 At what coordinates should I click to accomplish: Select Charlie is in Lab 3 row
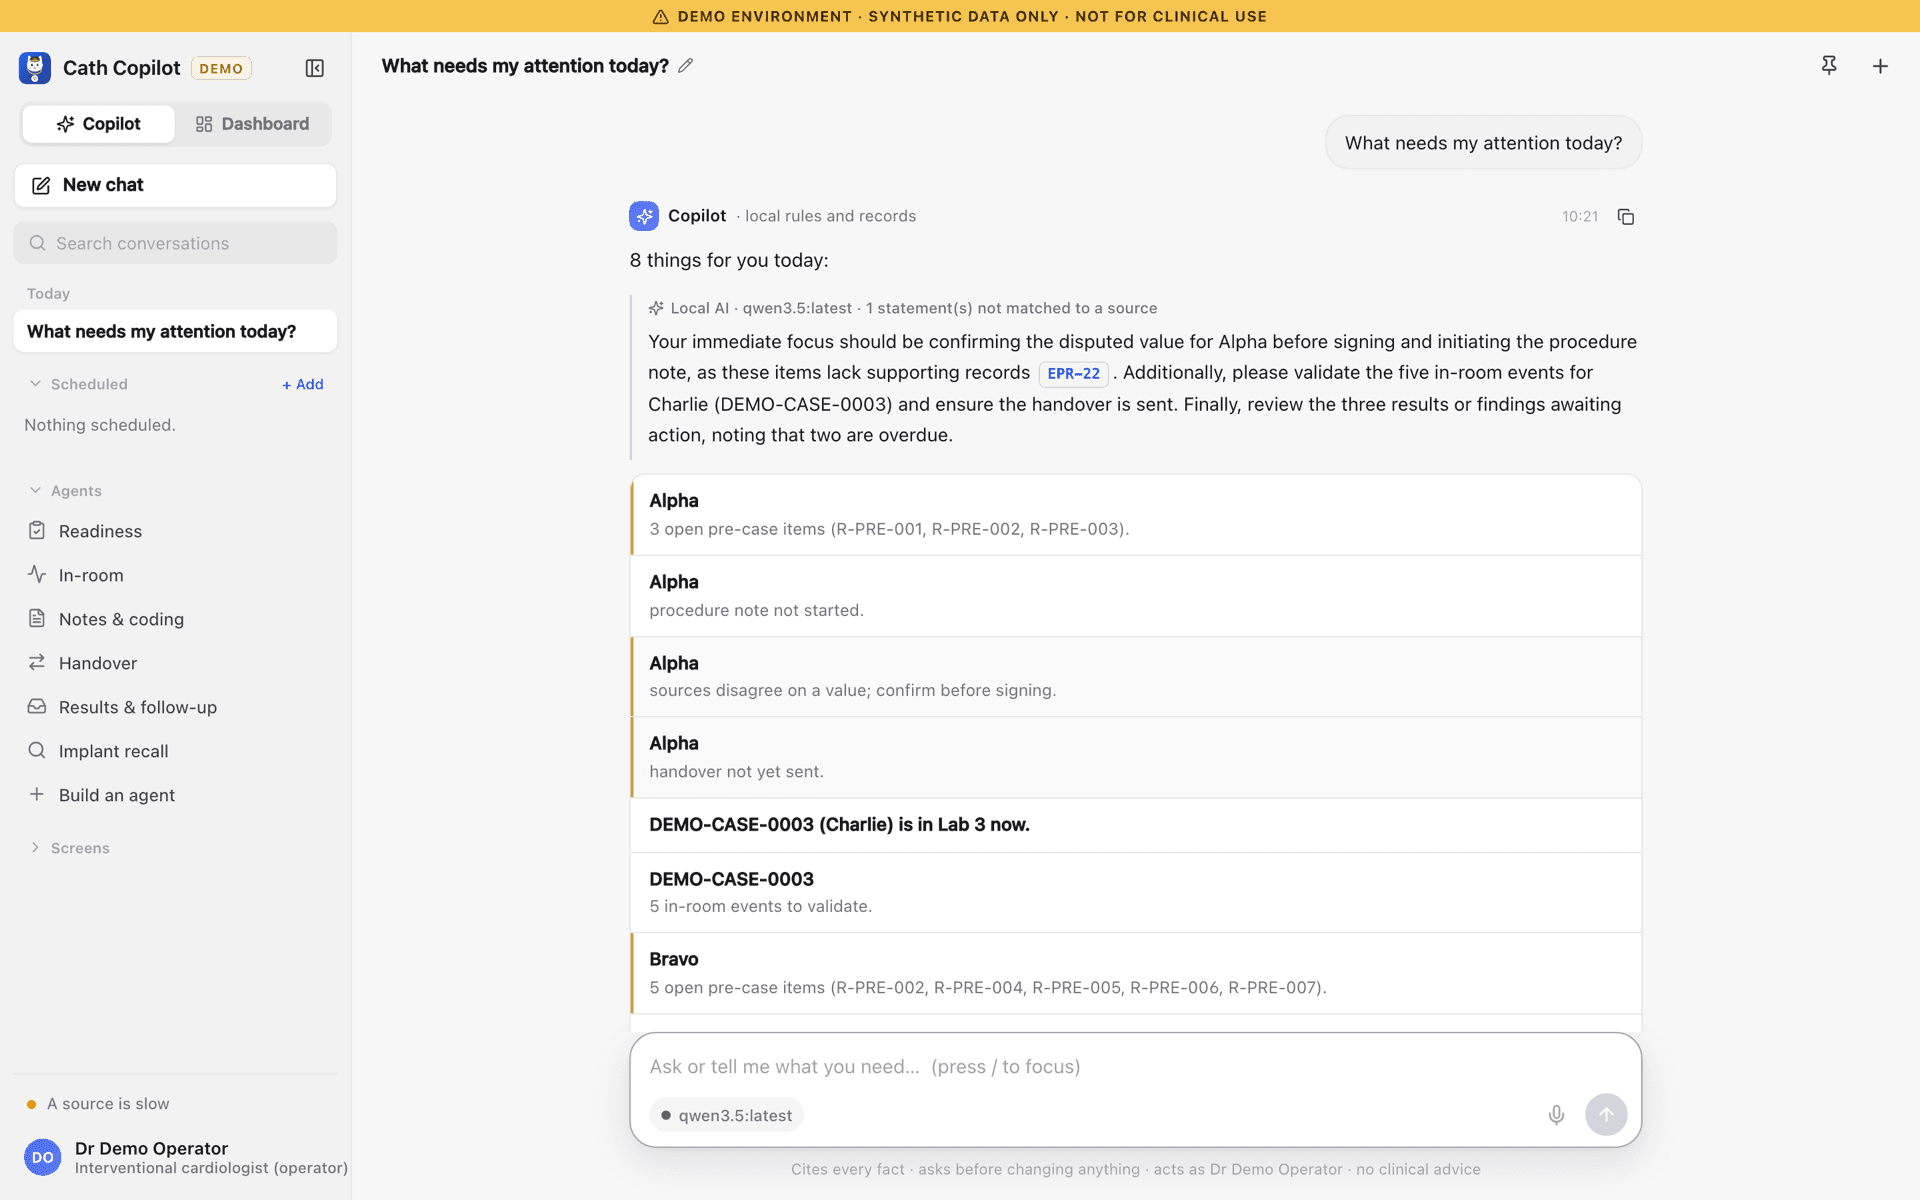1136,825
